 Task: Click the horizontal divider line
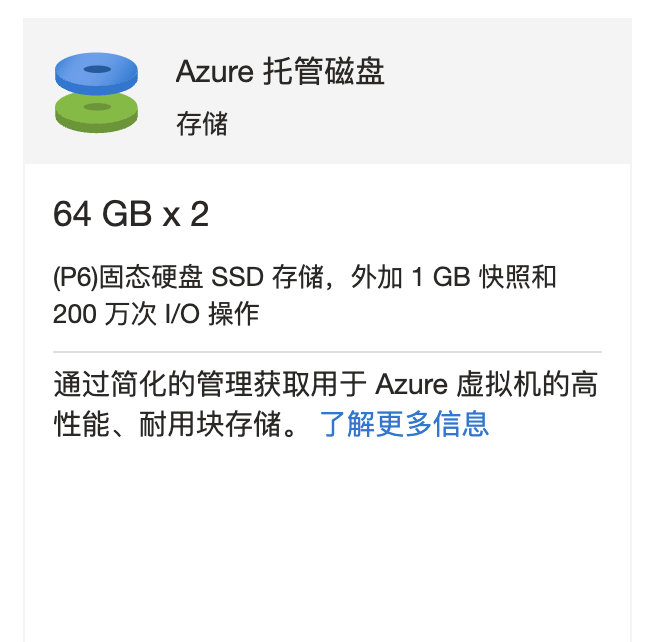click(327, 352)
